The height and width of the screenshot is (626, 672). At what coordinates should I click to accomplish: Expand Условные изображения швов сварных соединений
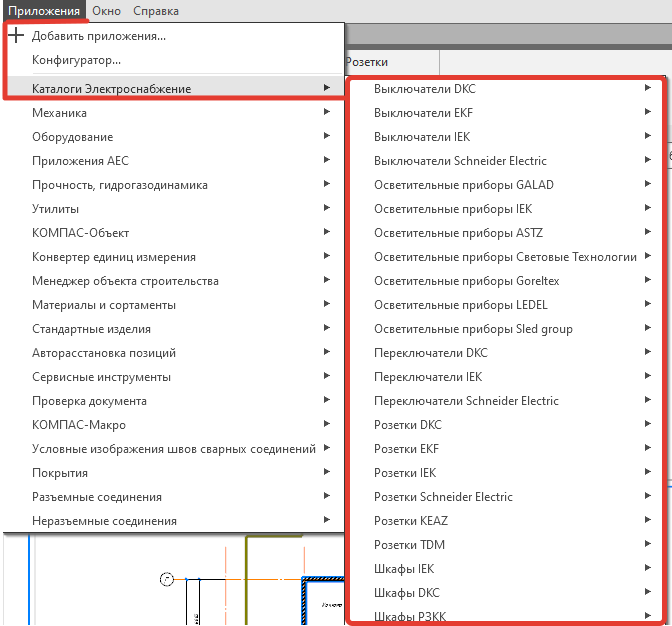[174, 449]
